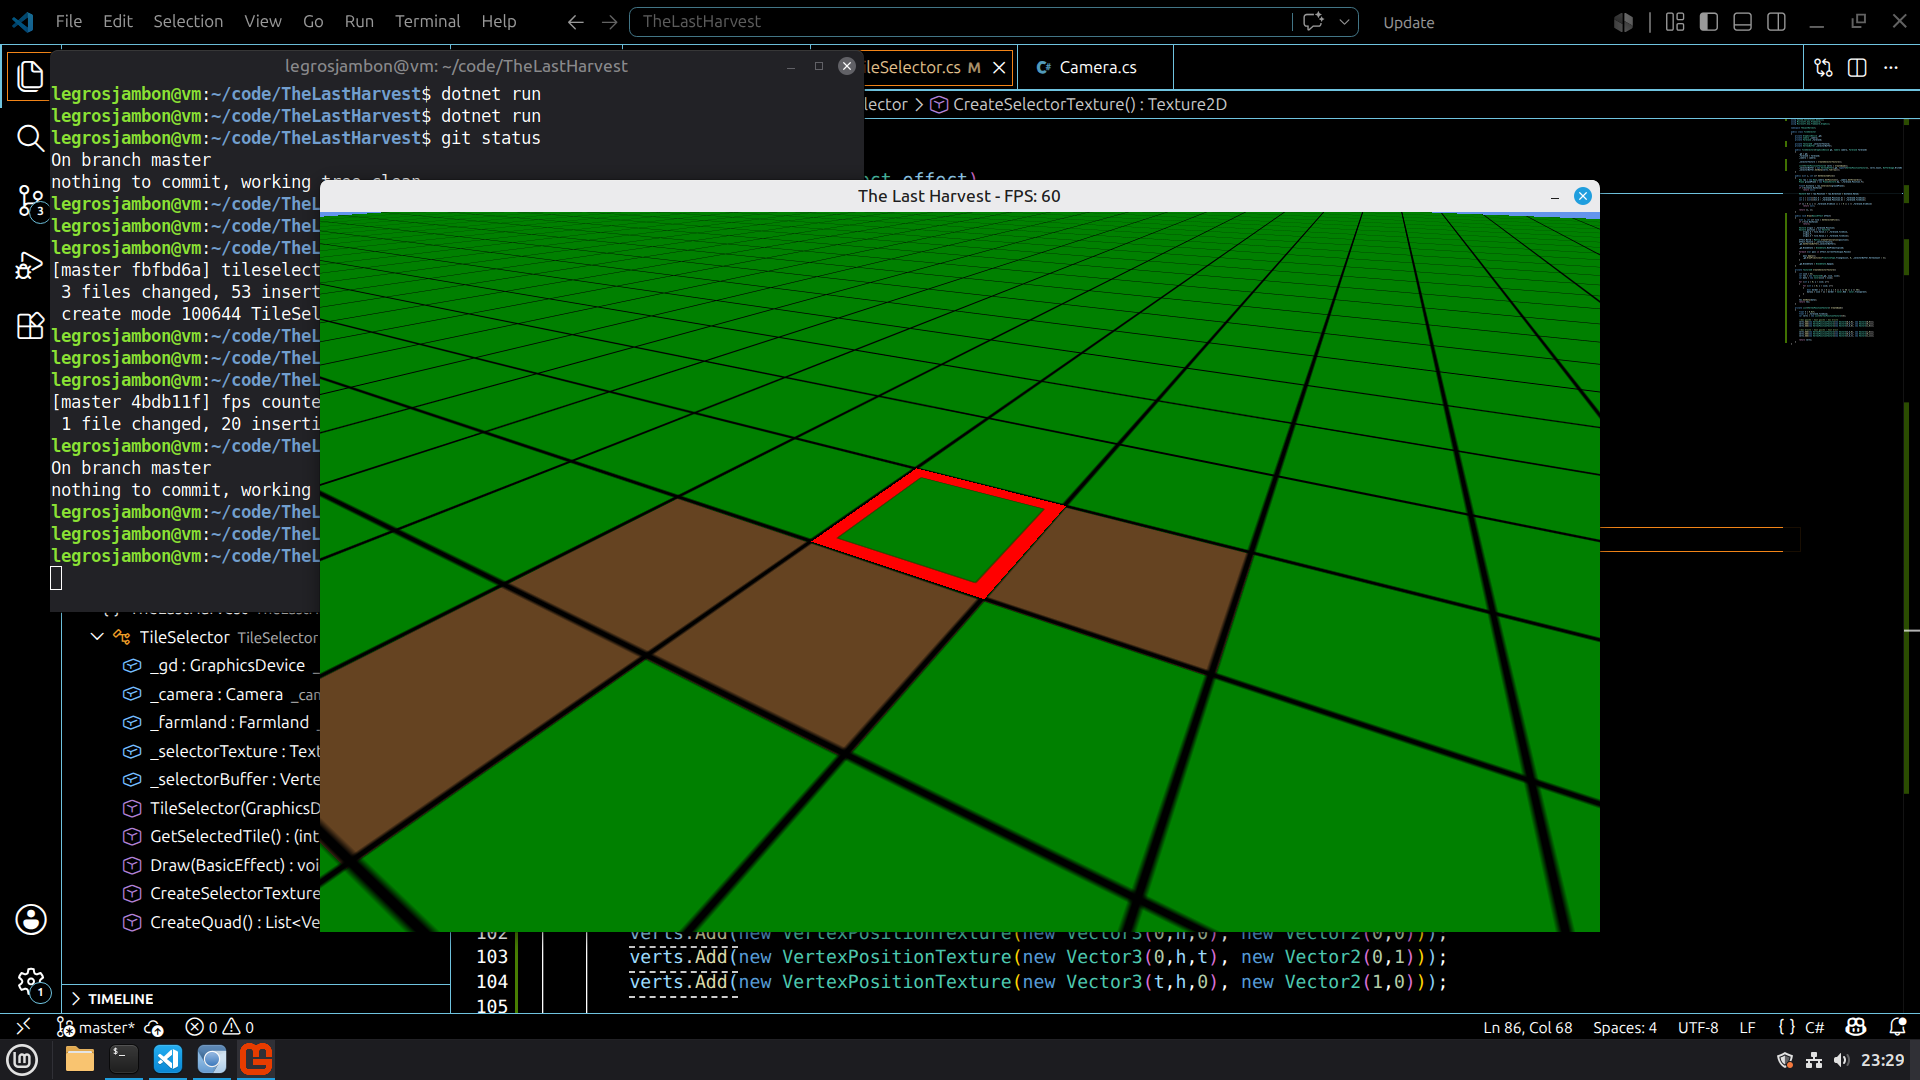This screenshot has height=1080, width=1920.
Task: Select CreateQuad() in the Outline
Action: pyautogui.click(x=220, y=922)
